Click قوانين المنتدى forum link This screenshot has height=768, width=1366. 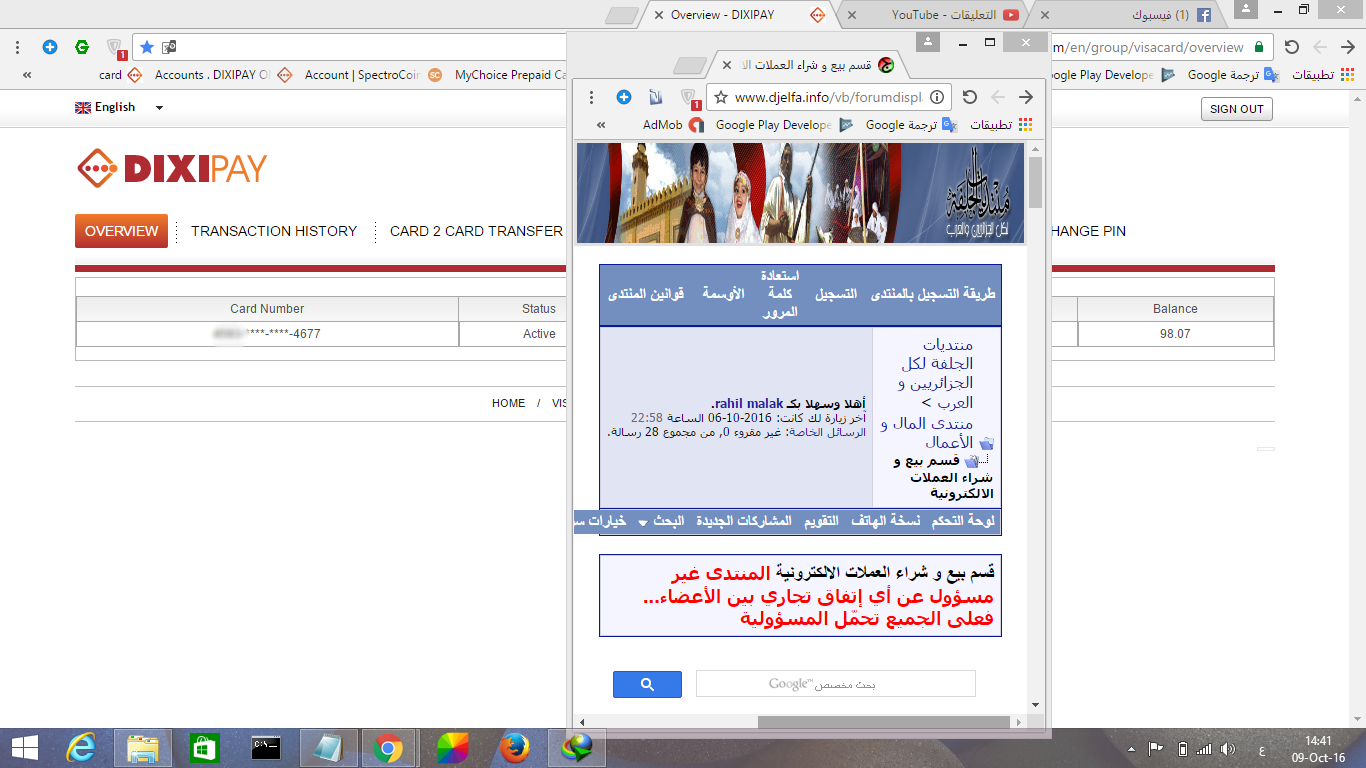pyautogui.click(x=645, y=294)
